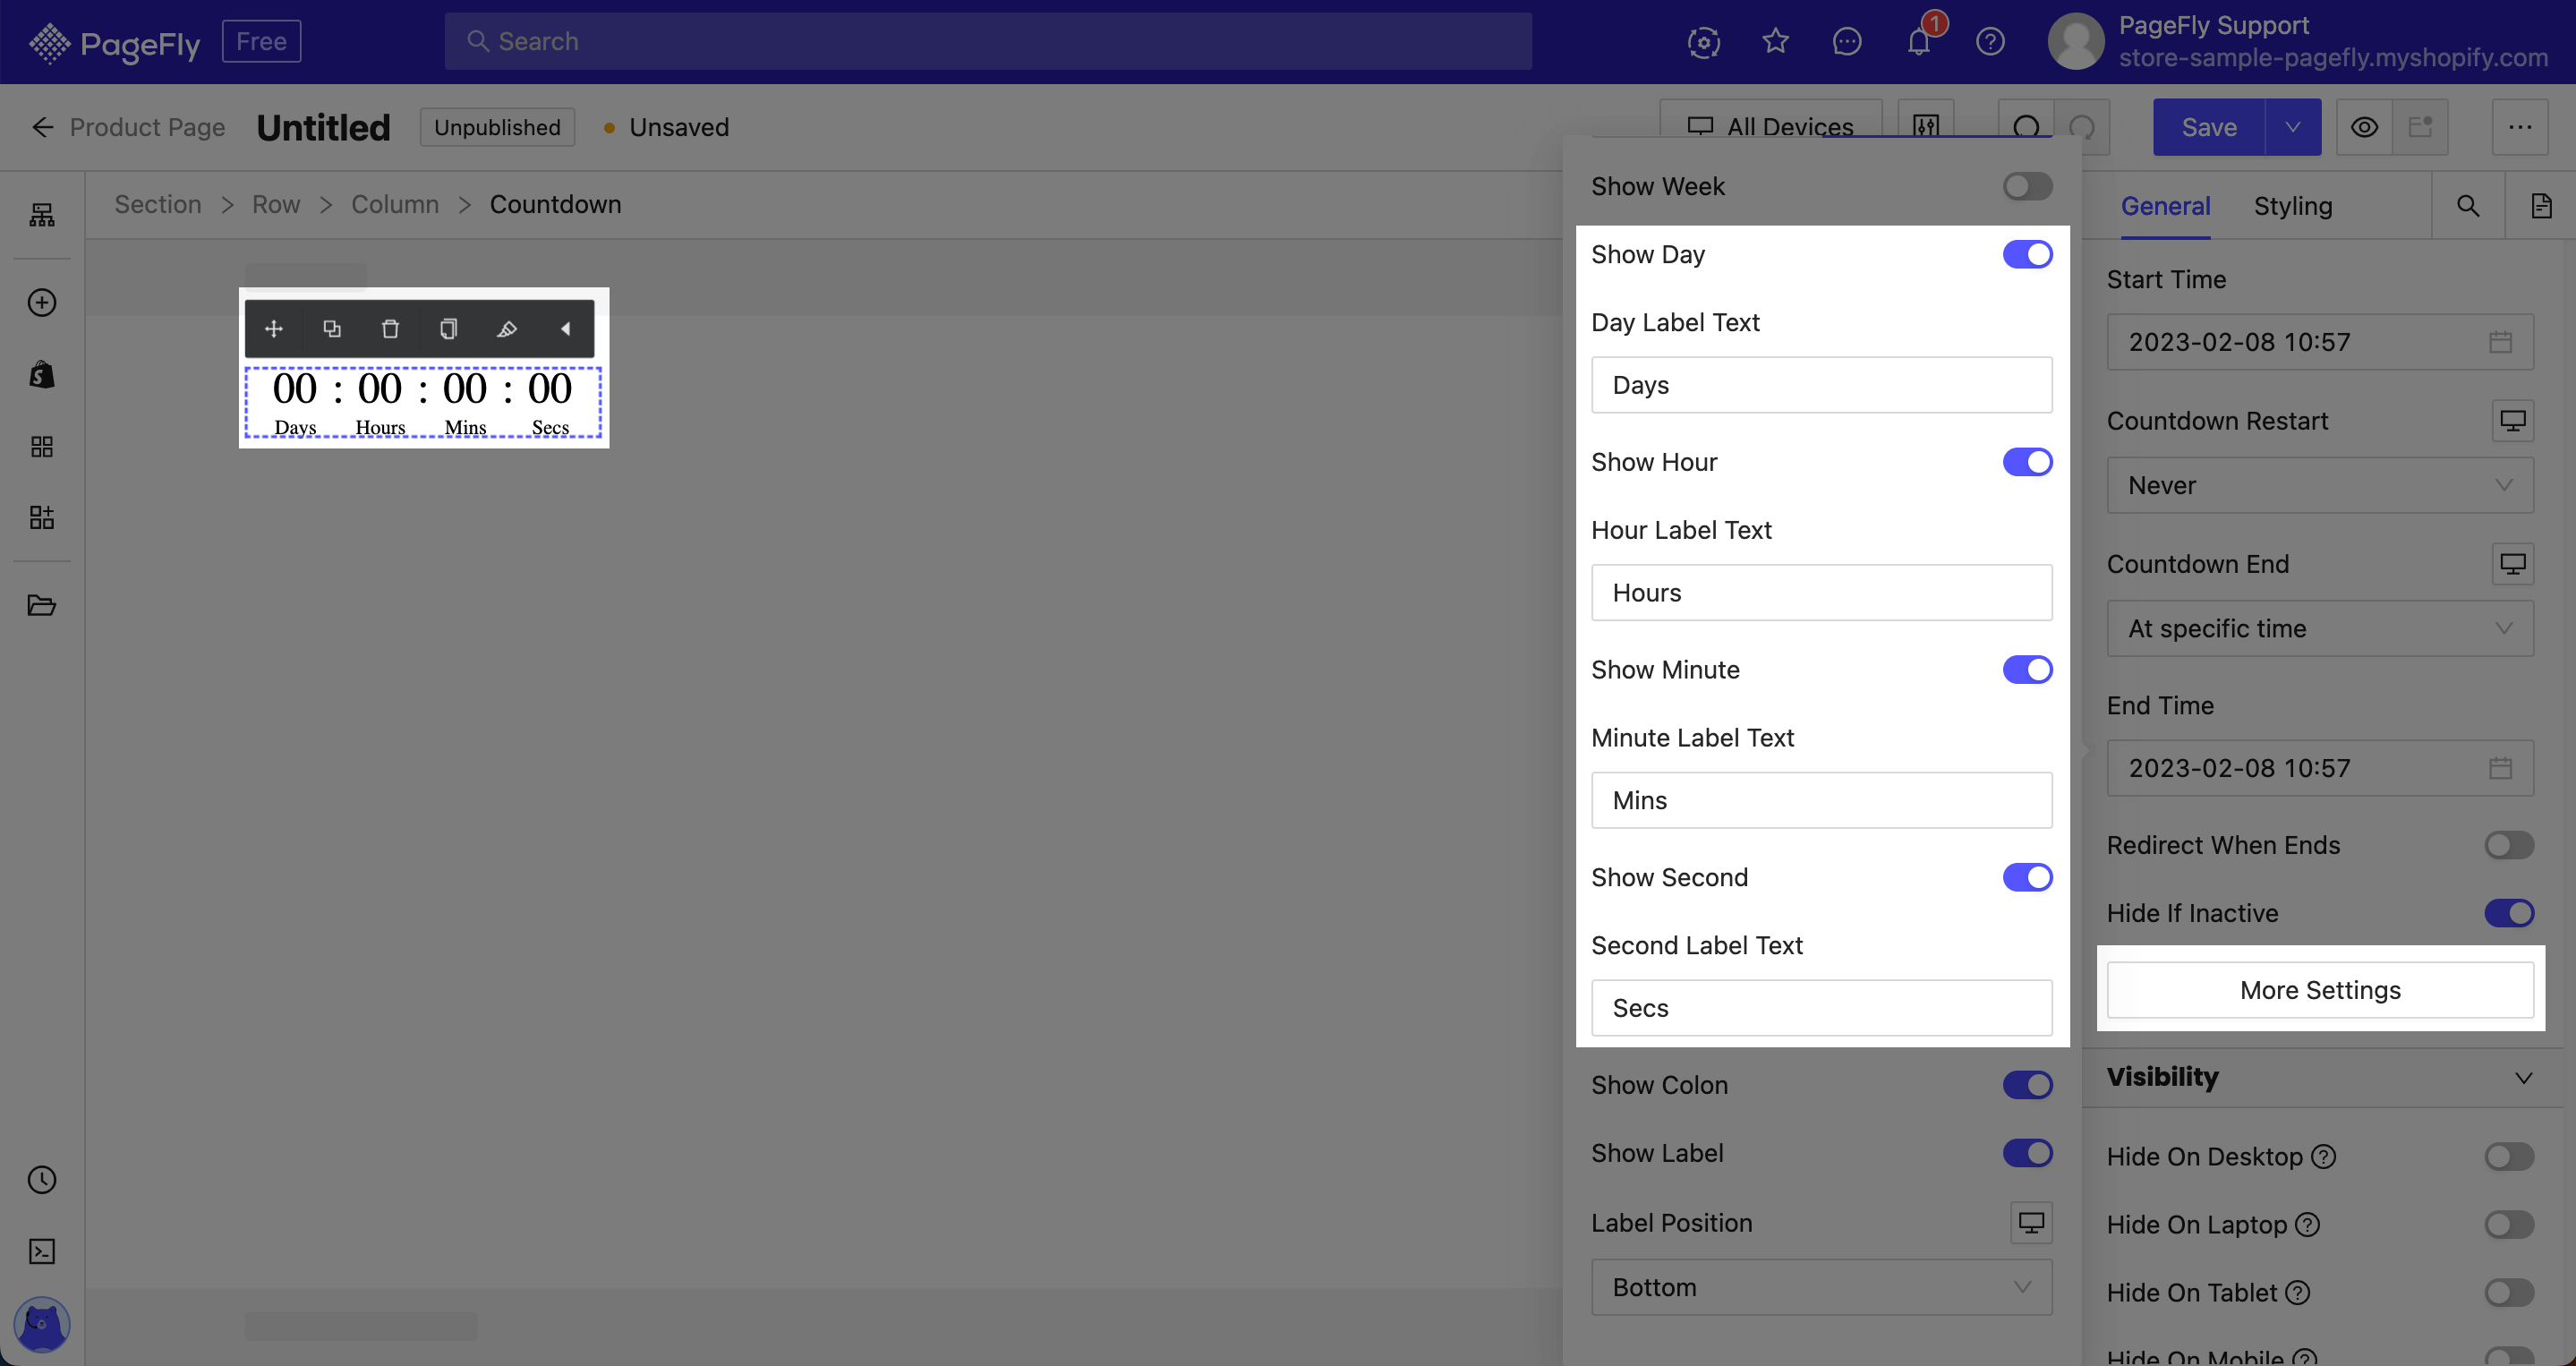
Task: Open the help question mark icon
Action: click(x=1990, y=41)
